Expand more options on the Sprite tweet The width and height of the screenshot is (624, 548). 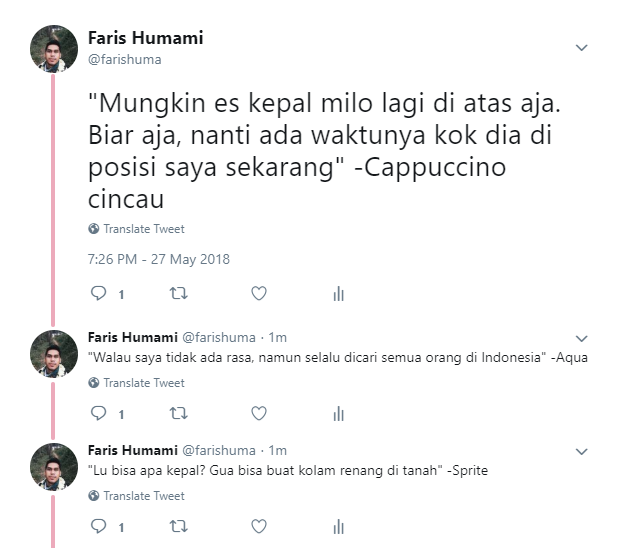pos(581,452)
